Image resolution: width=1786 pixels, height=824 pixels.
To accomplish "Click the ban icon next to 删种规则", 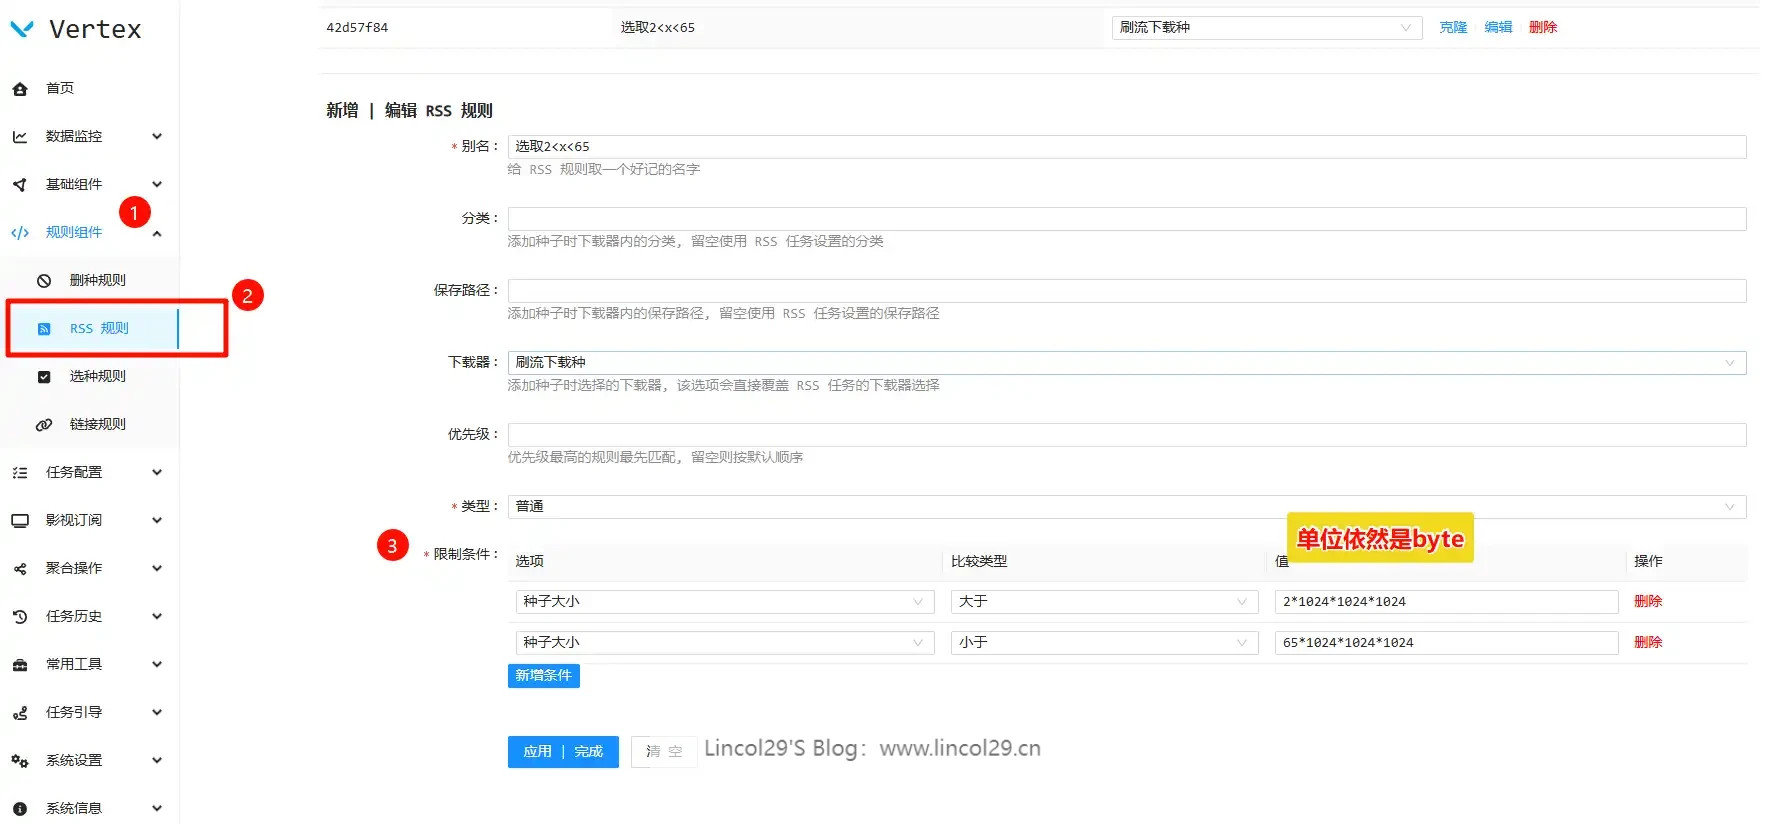I will point(44,281).
